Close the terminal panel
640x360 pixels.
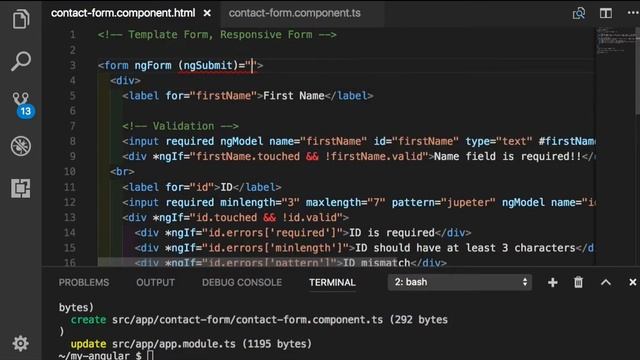coord(633,282)
